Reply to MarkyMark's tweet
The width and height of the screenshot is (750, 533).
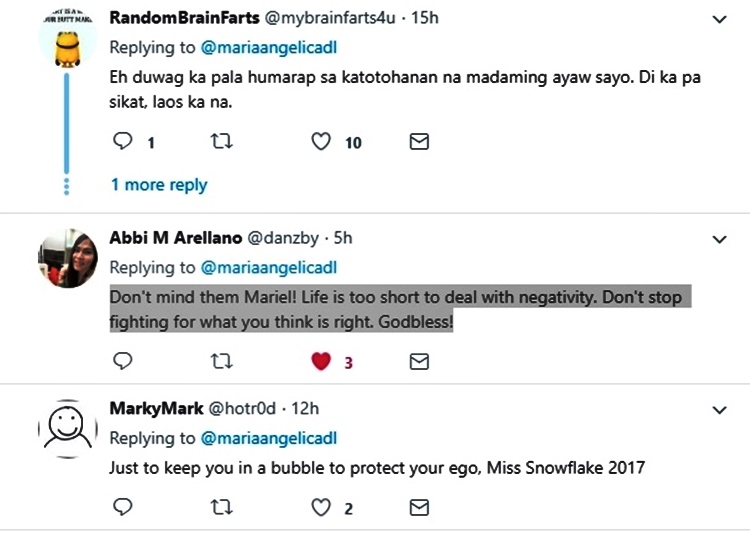(123, 508)
